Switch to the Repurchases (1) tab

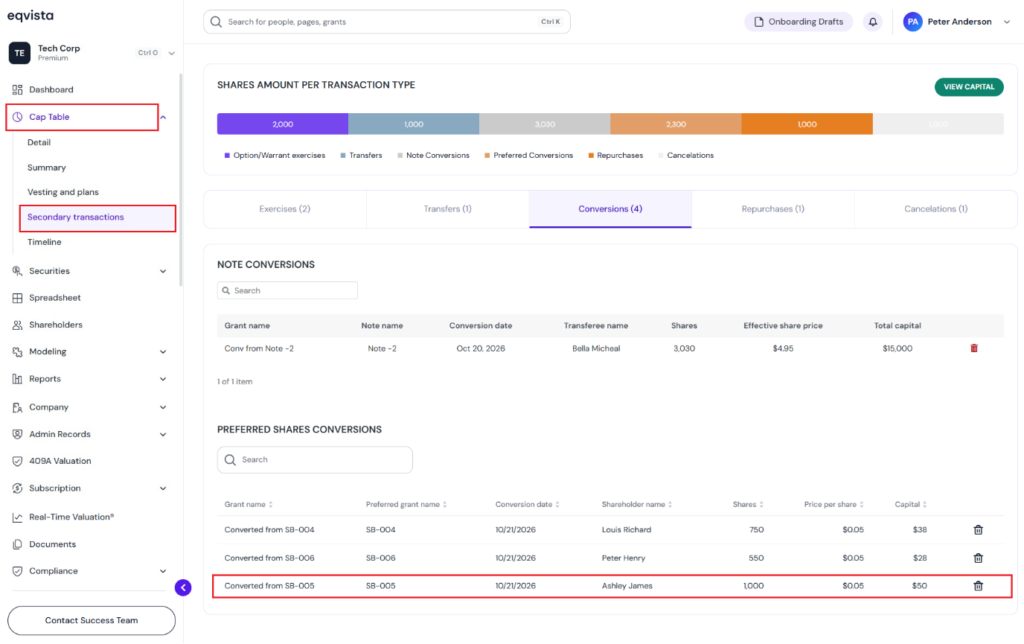pyautogui.click(x=773, y=210)
